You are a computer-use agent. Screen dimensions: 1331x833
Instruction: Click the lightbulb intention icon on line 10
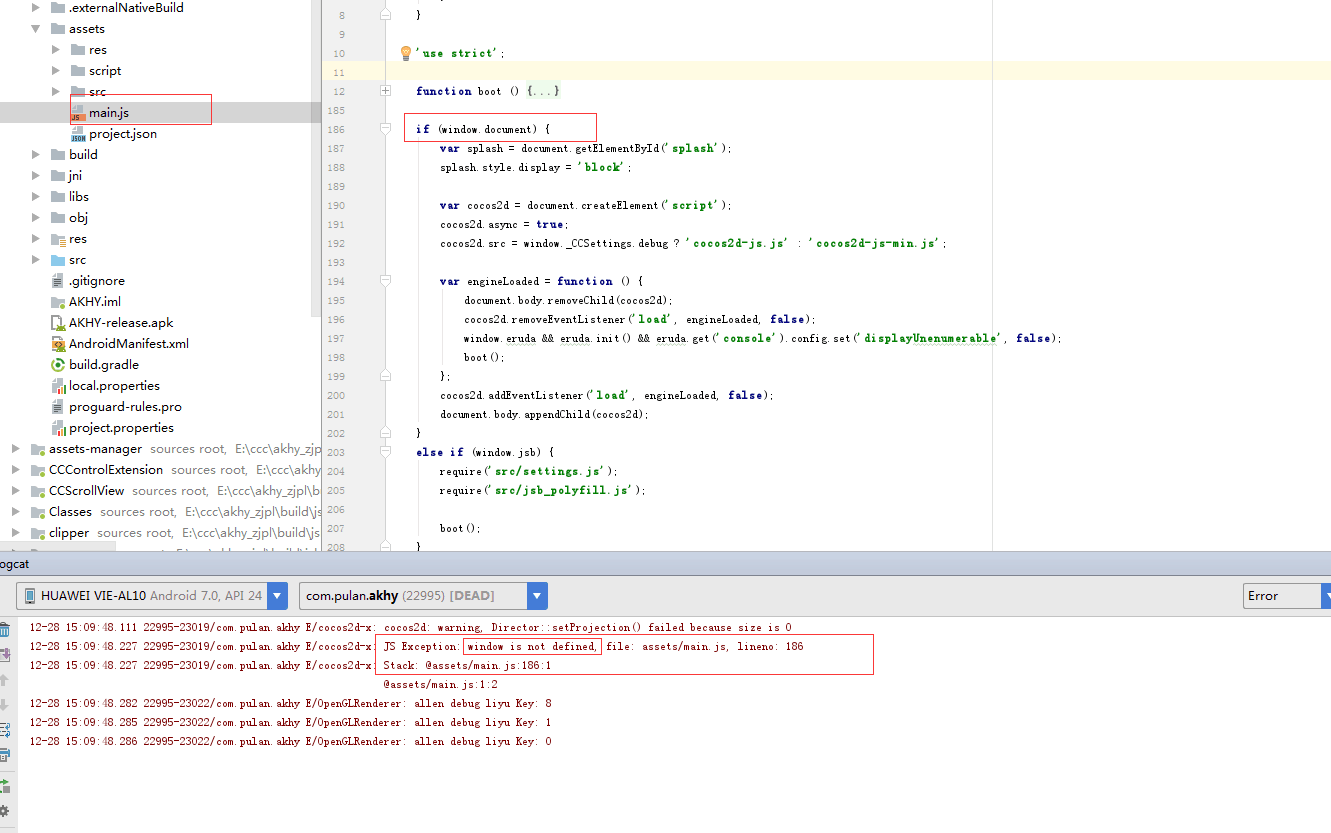[x=406, y=53]
